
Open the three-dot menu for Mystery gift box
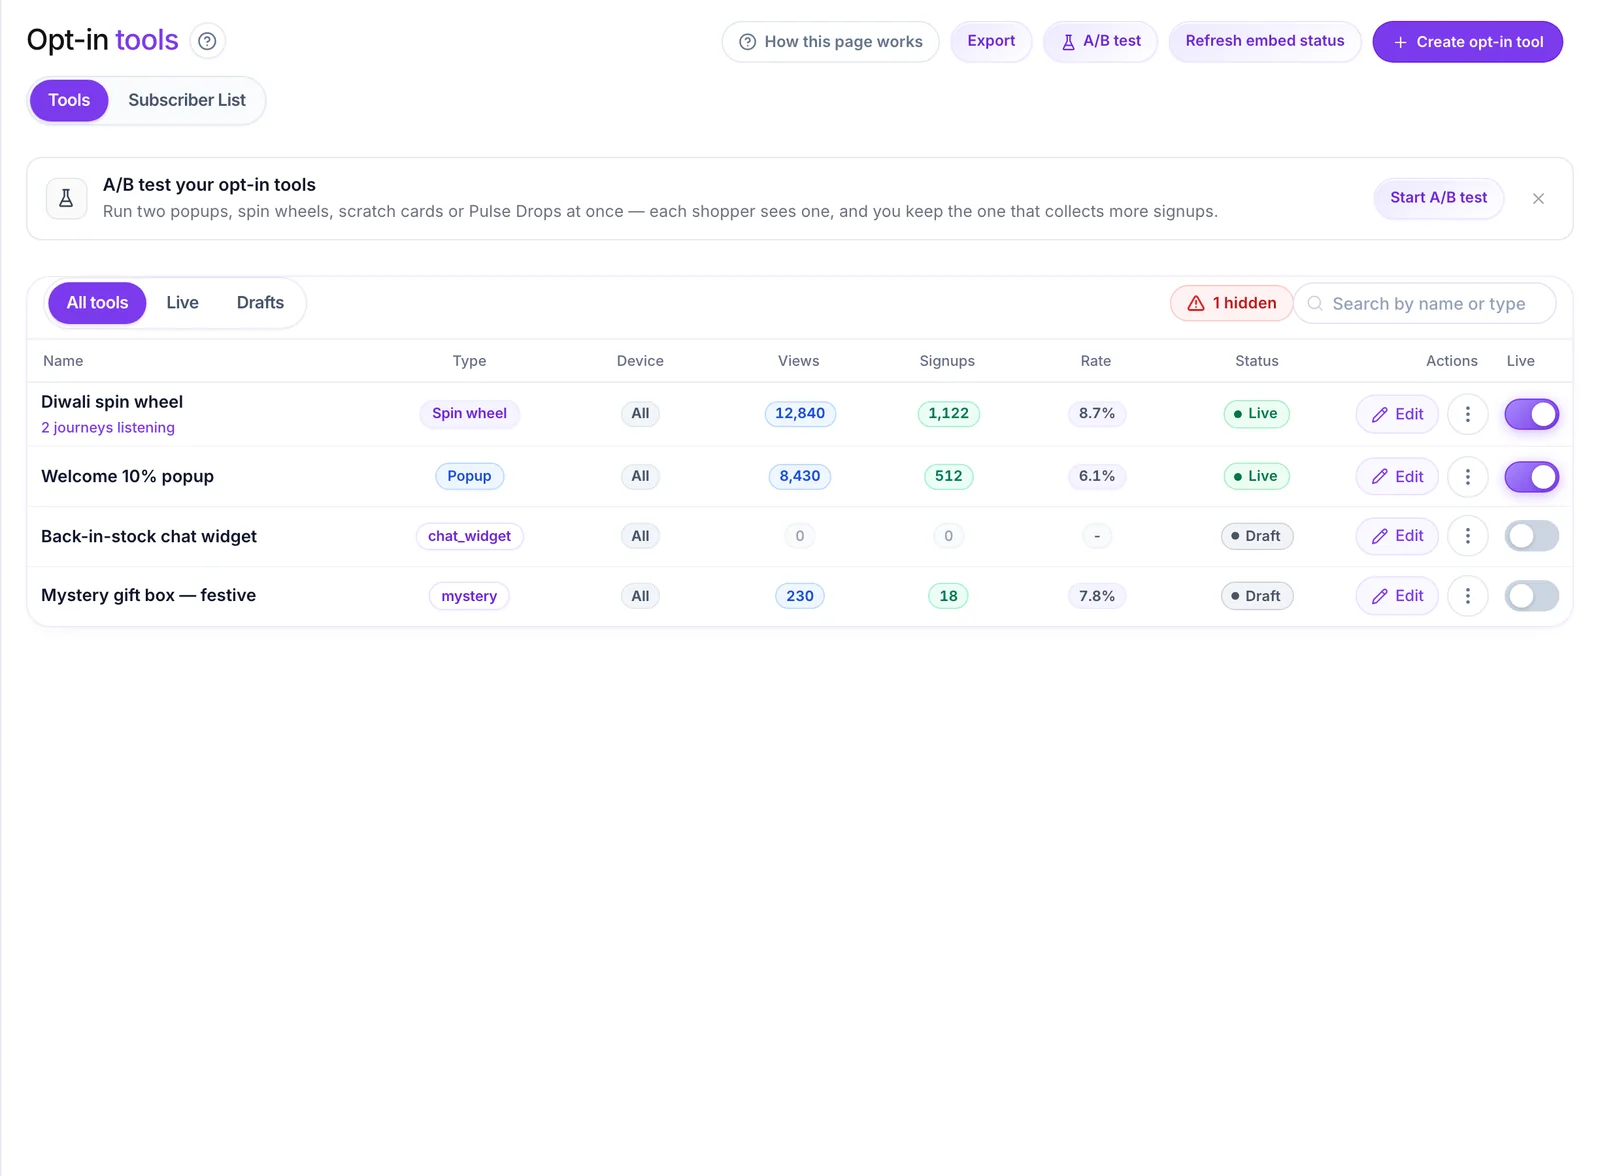coord(1468,596)
